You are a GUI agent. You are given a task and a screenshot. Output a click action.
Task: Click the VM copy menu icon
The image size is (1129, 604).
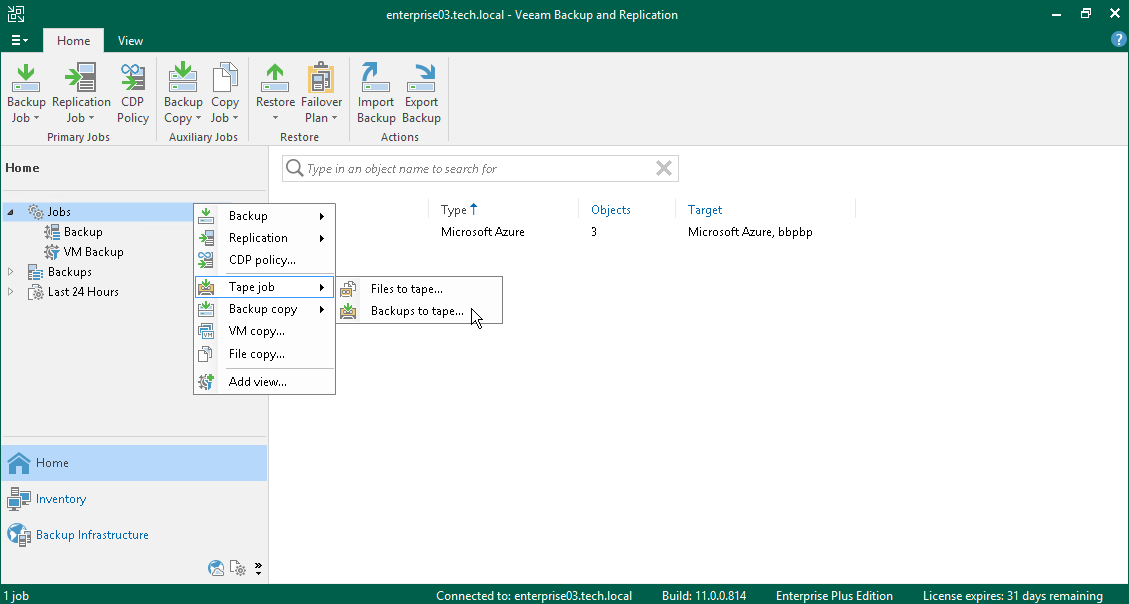pos(206,331)
